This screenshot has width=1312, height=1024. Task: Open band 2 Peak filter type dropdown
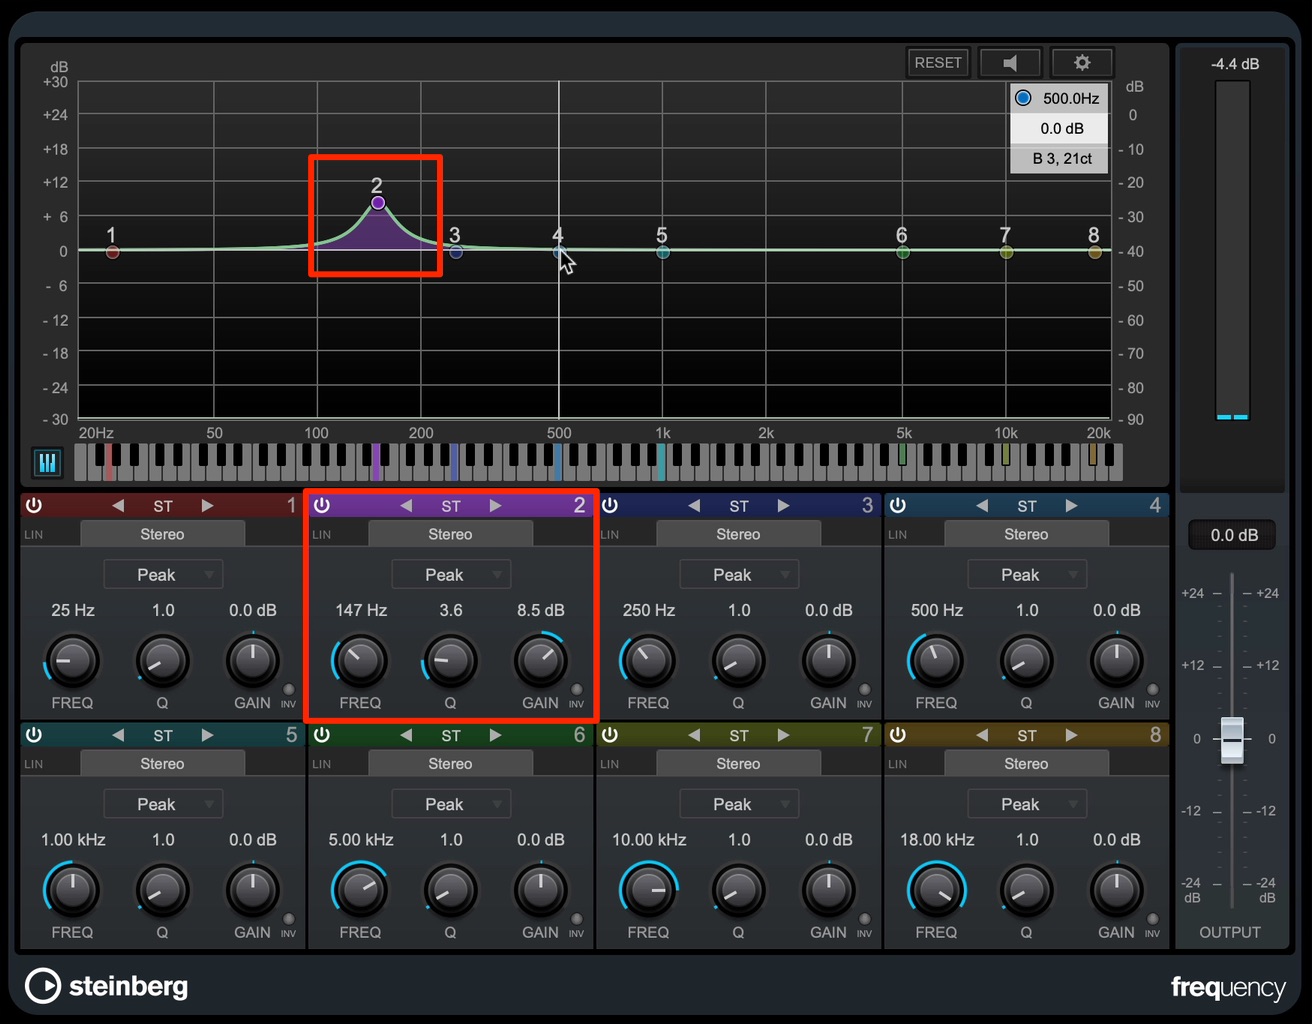click(451, 575)
